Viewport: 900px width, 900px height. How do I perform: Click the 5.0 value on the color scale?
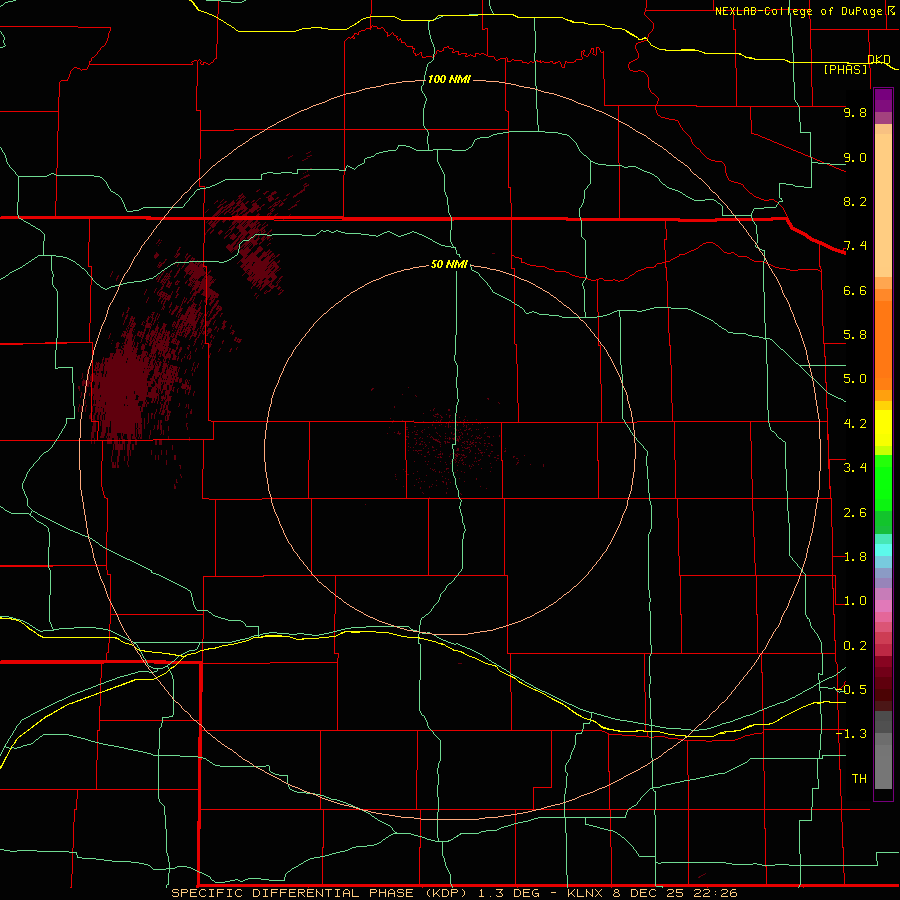pyautogui.click(x=855, y=379)
